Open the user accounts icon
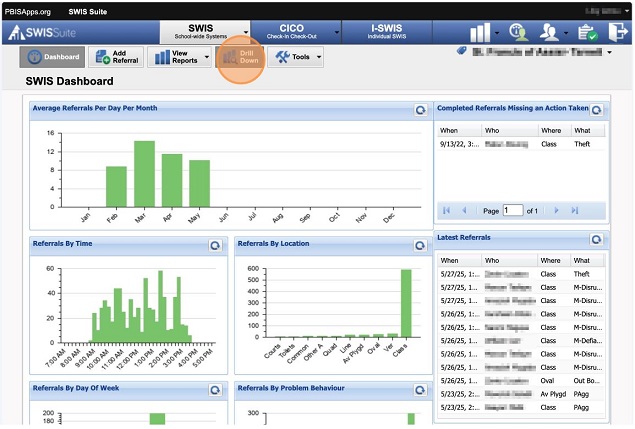This screenshot has width=635, height=429. (549, 32)
